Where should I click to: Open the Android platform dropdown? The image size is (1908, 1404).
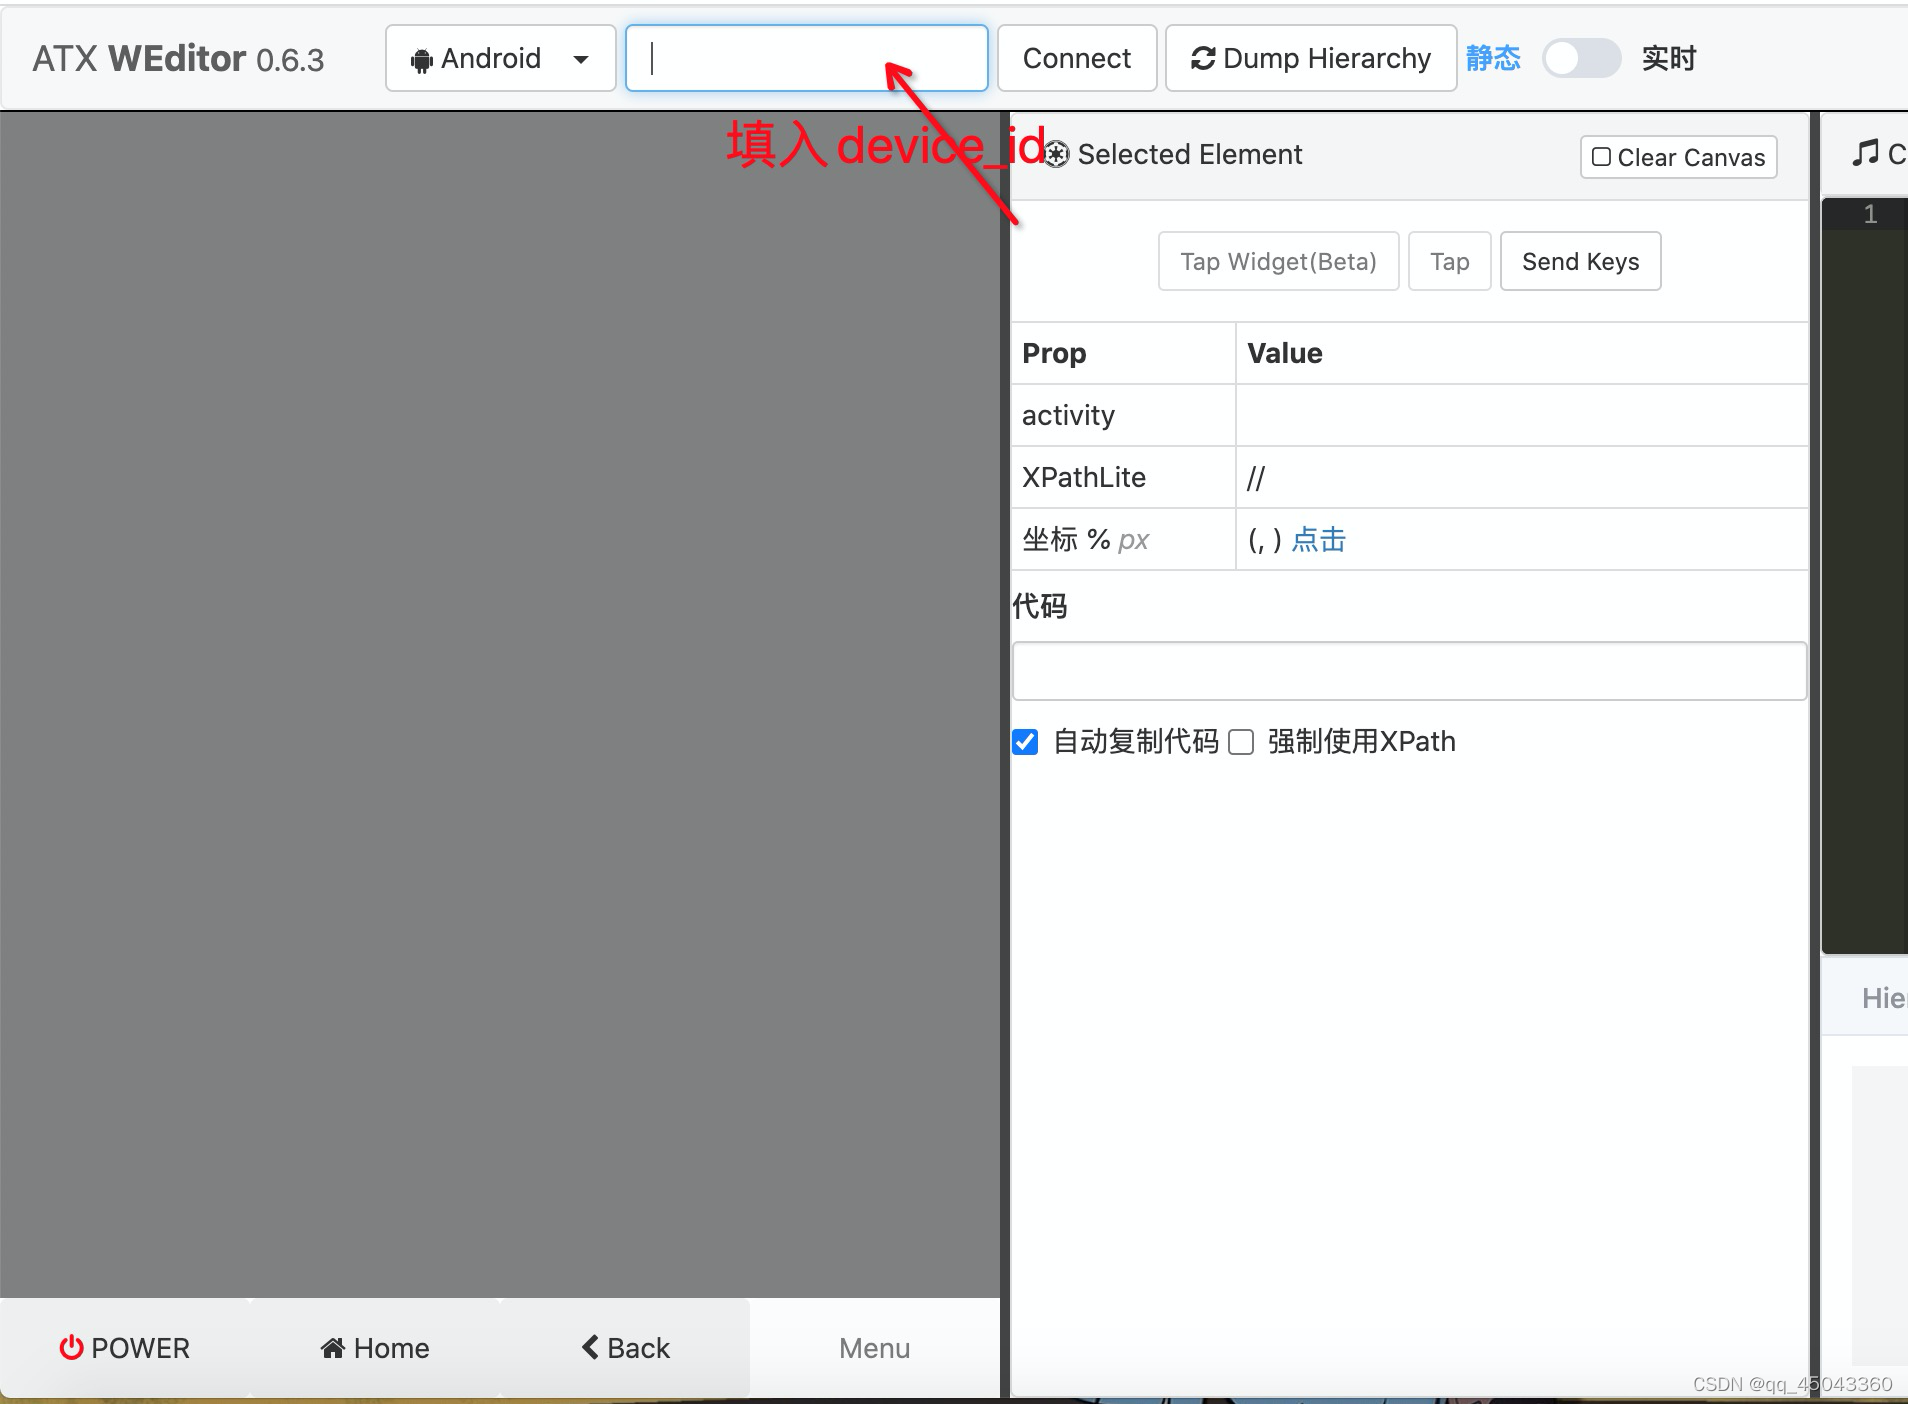(580, 58)
